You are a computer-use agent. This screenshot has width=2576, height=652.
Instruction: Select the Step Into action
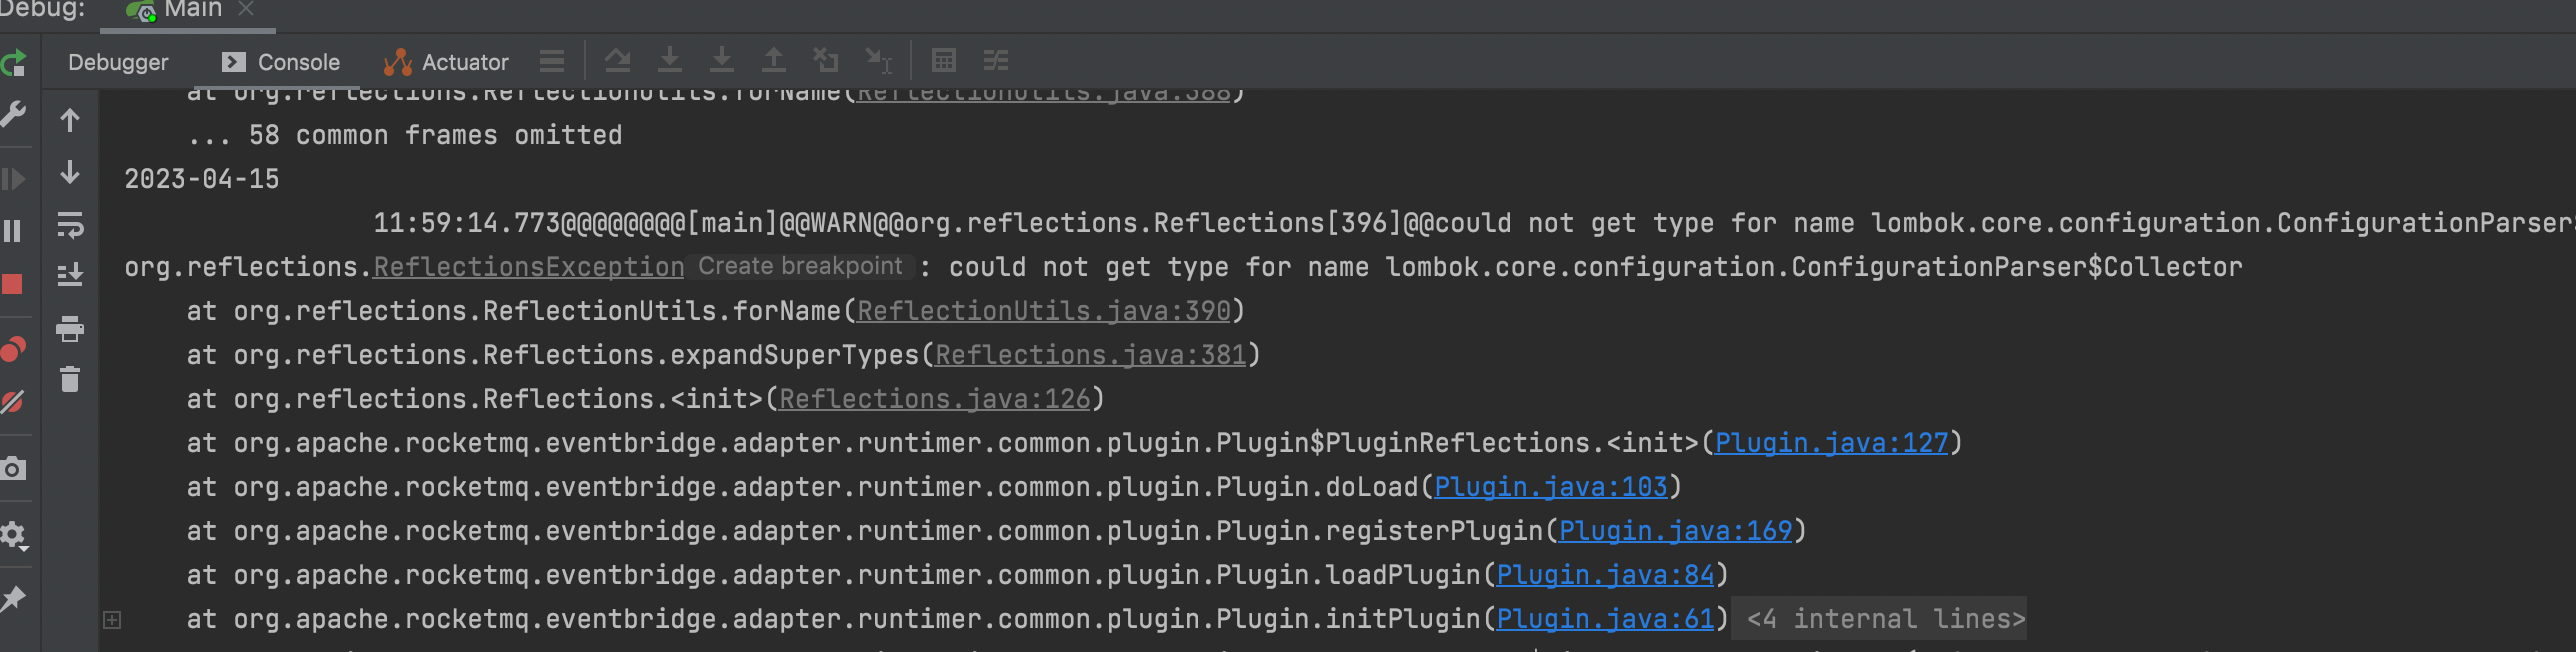pyautogui.click(x=670, y=60)
